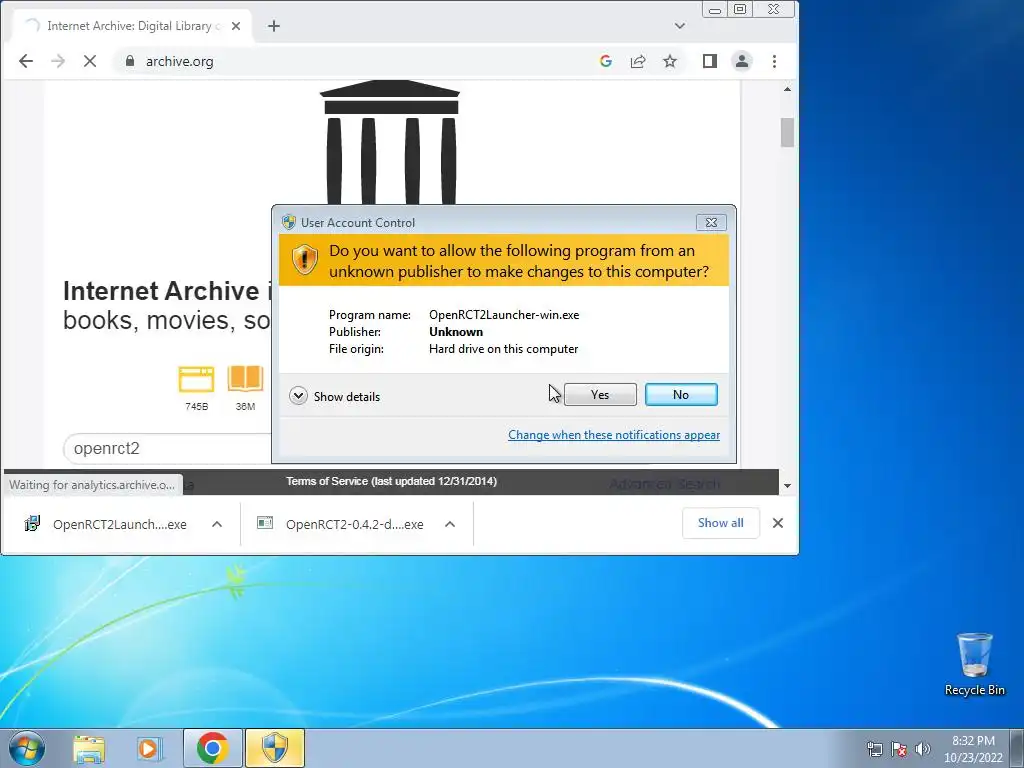This screenshot has height=768, width=1024.
Task: Close the downloads bar
Action: 778,523
